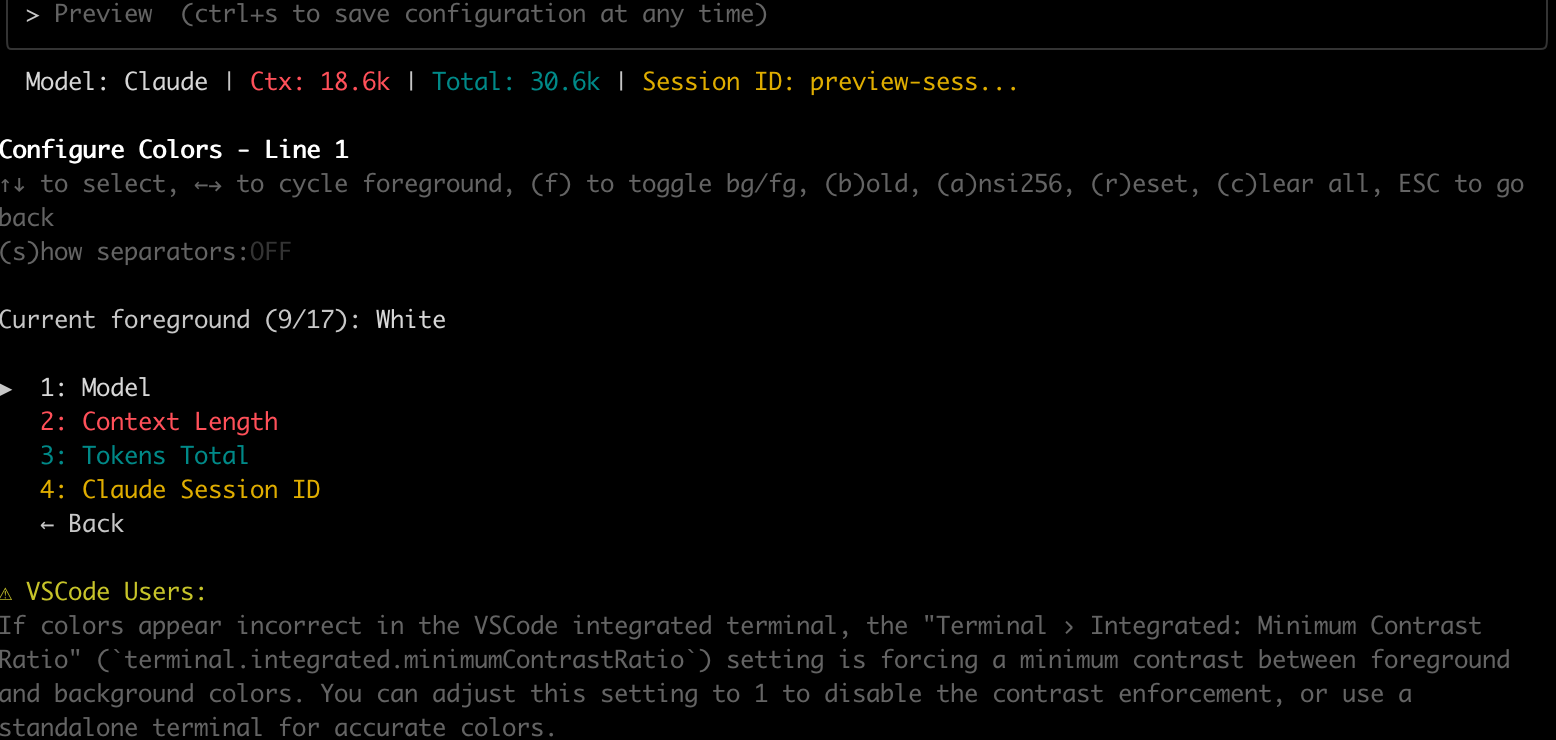
Task: Click the selection arrow beside Model
Action: click(x=6, y=388)
